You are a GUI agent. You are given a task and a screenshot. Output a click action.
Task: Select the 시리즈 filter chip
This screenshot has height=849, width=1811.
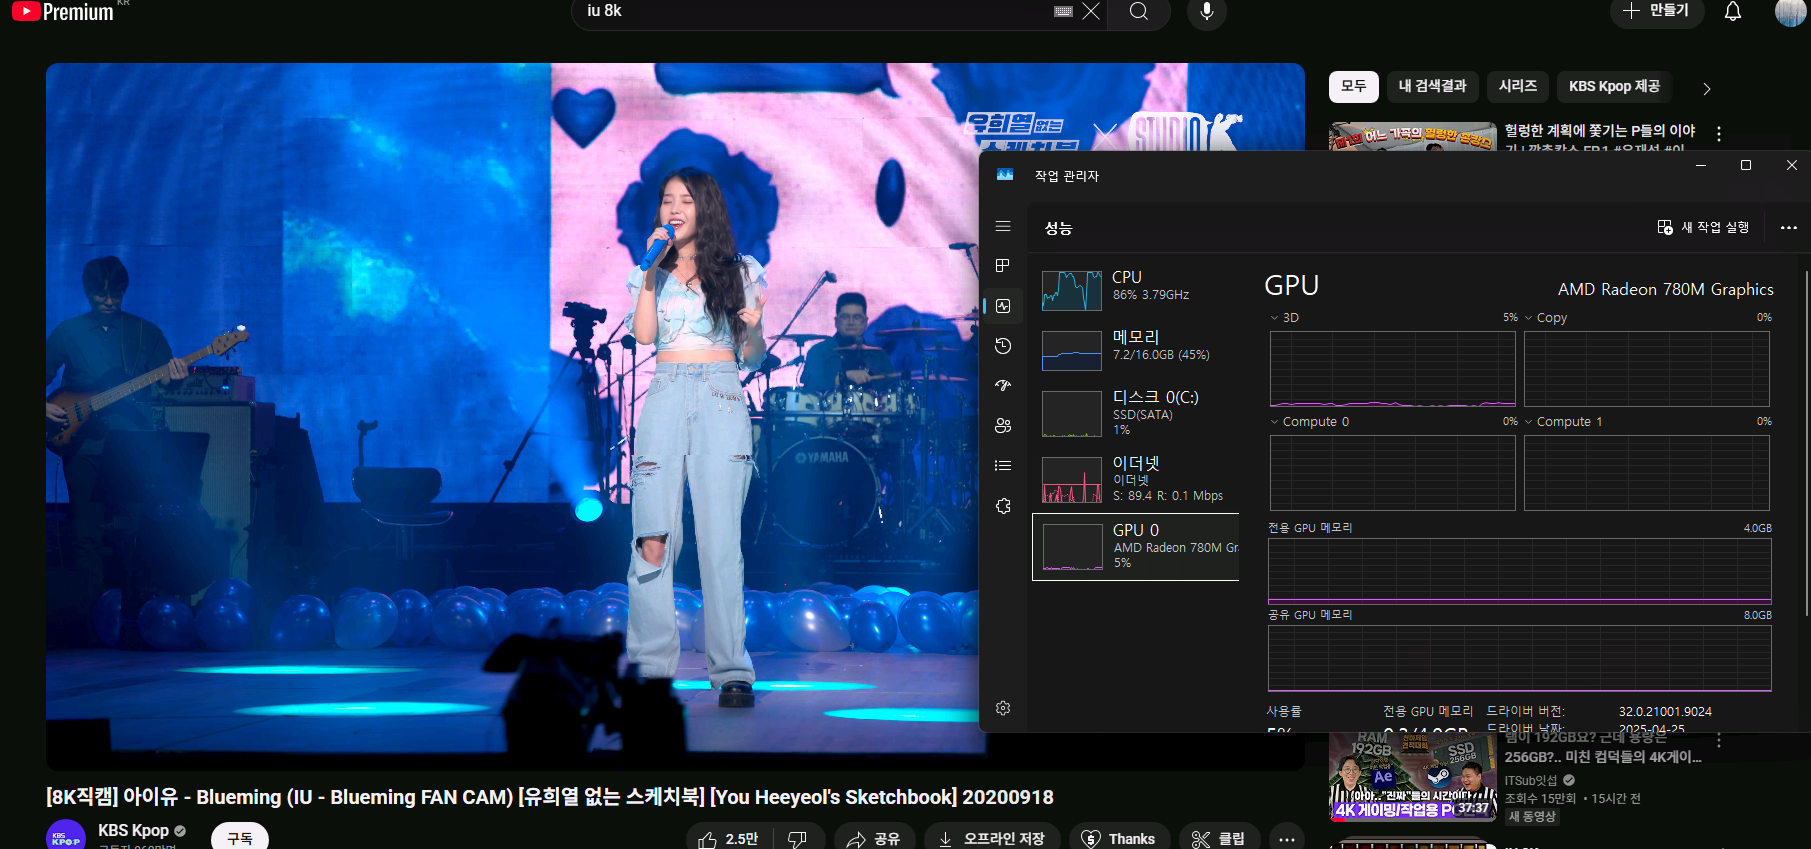pyautogui.click(x=1517, y=87)
